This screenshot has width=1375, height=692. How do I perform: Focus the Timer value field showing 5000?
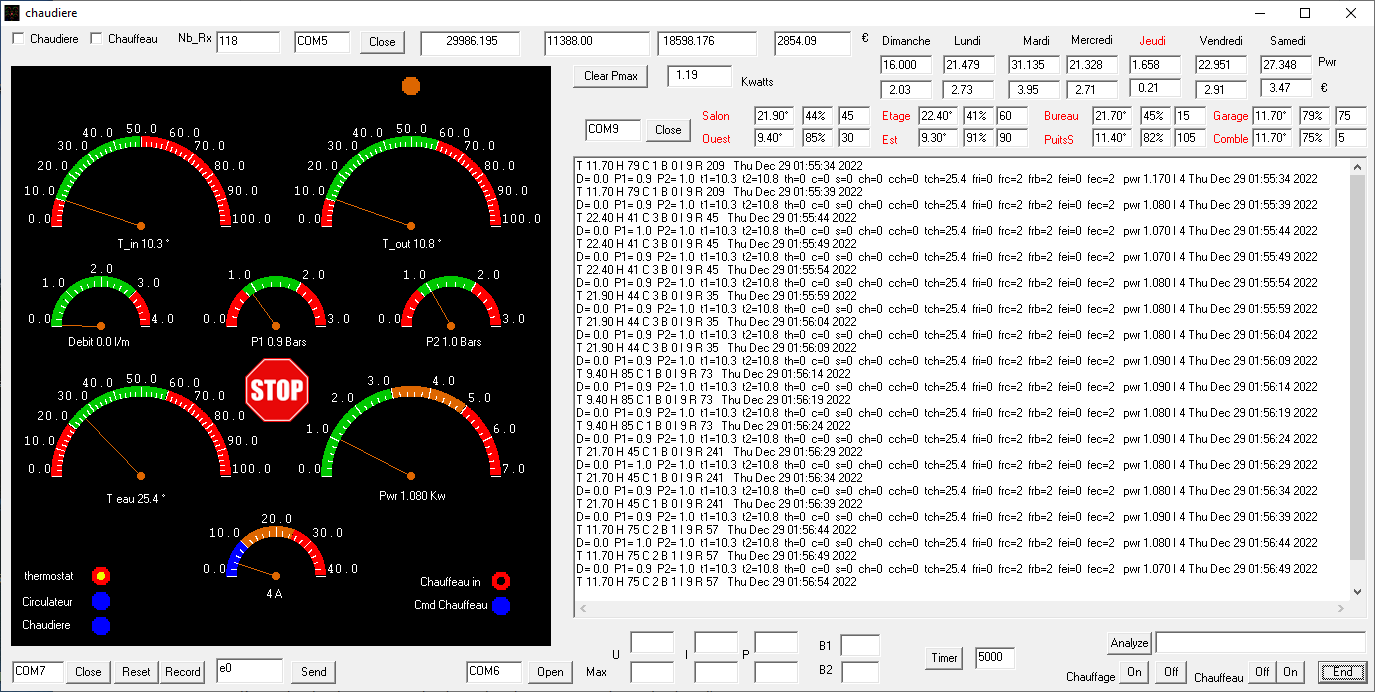tap(994, 658)
